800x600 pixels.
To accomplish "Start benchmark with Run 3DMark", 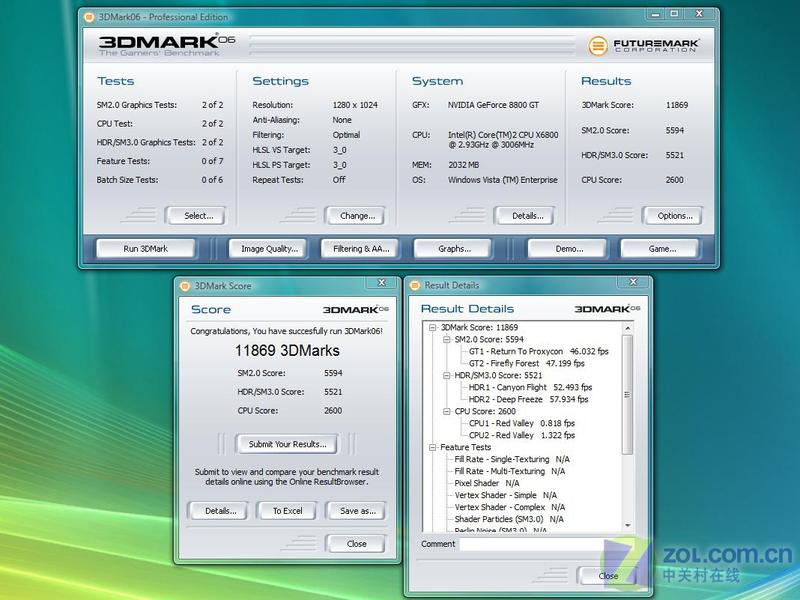I will coord(146,249).
